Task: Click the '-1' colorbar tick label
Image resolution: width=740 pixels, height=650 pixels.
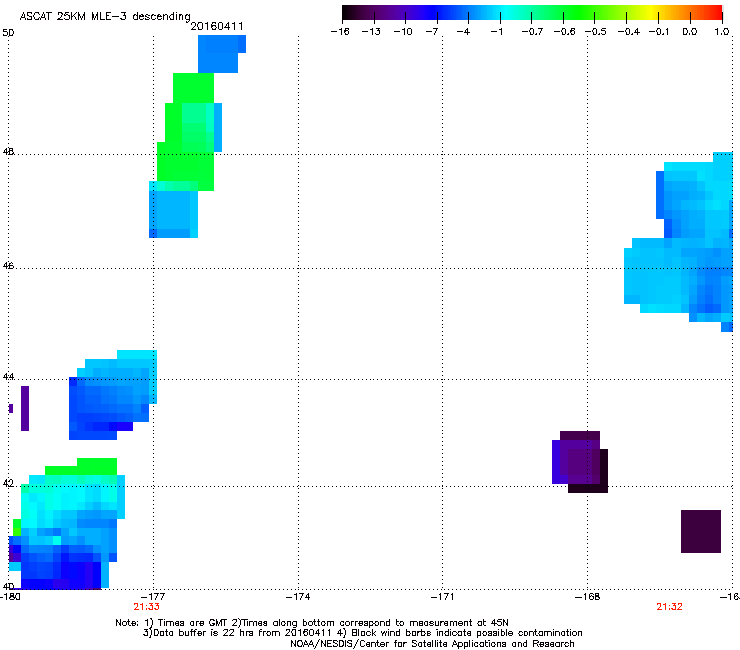Action: [496, 32]
